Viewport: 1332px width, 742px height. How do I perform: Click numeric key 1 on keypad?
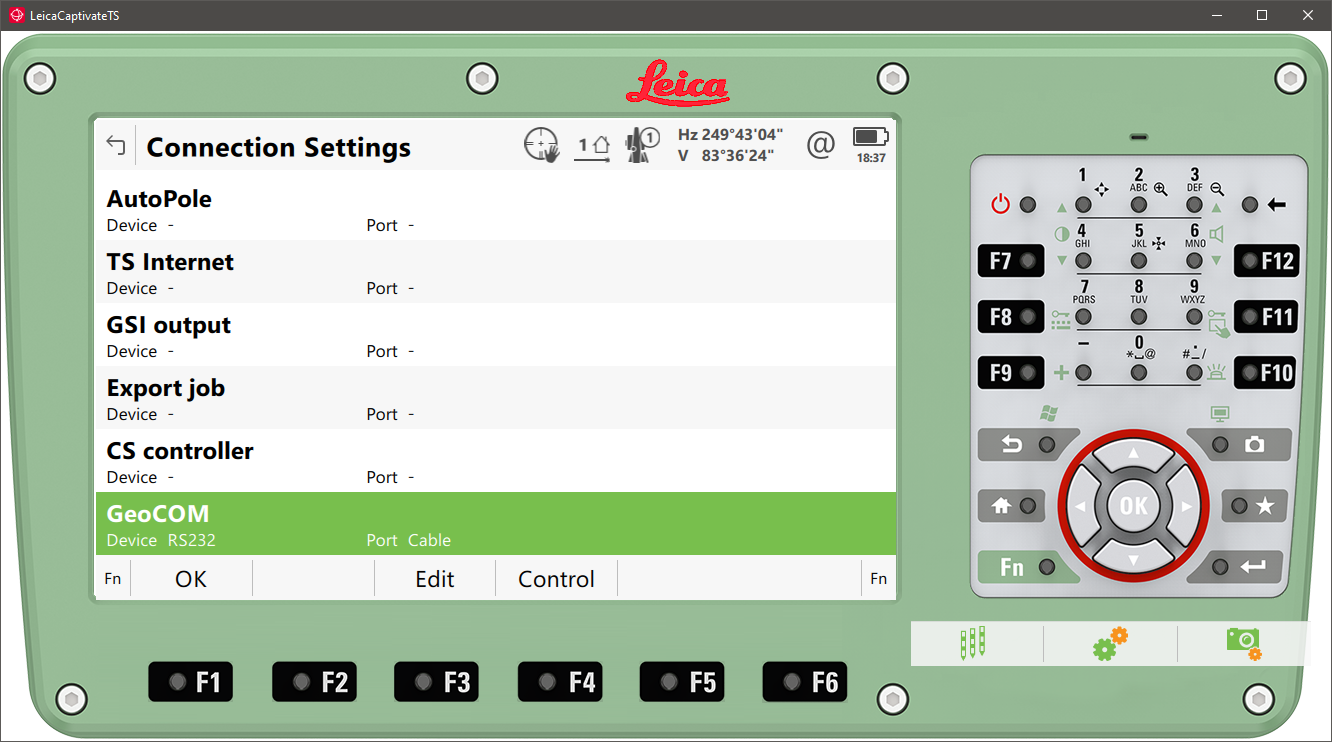click(1083, 205)
